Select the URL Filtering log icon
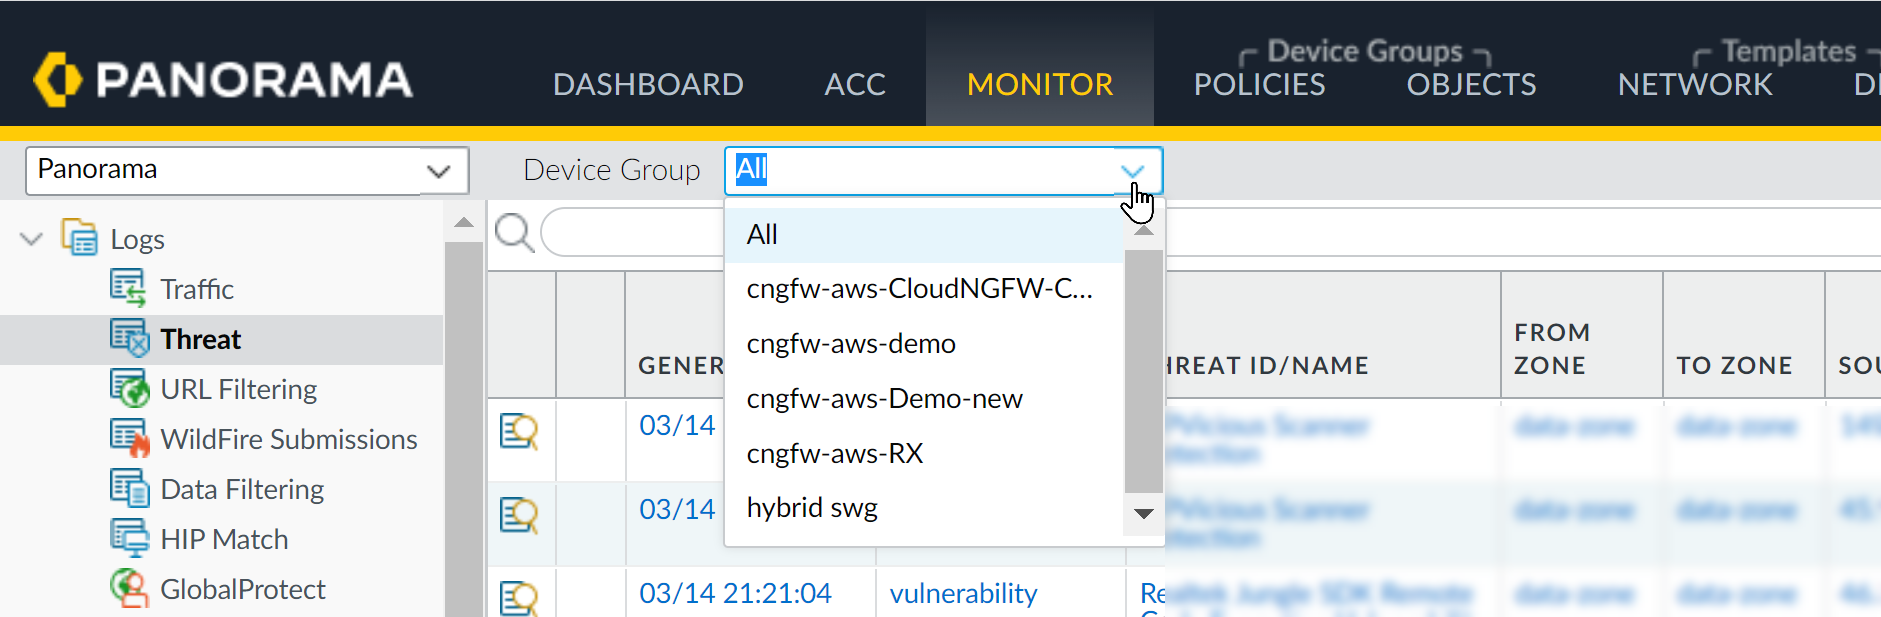The width and height of the screenshot is (1881, 617). 129,388
